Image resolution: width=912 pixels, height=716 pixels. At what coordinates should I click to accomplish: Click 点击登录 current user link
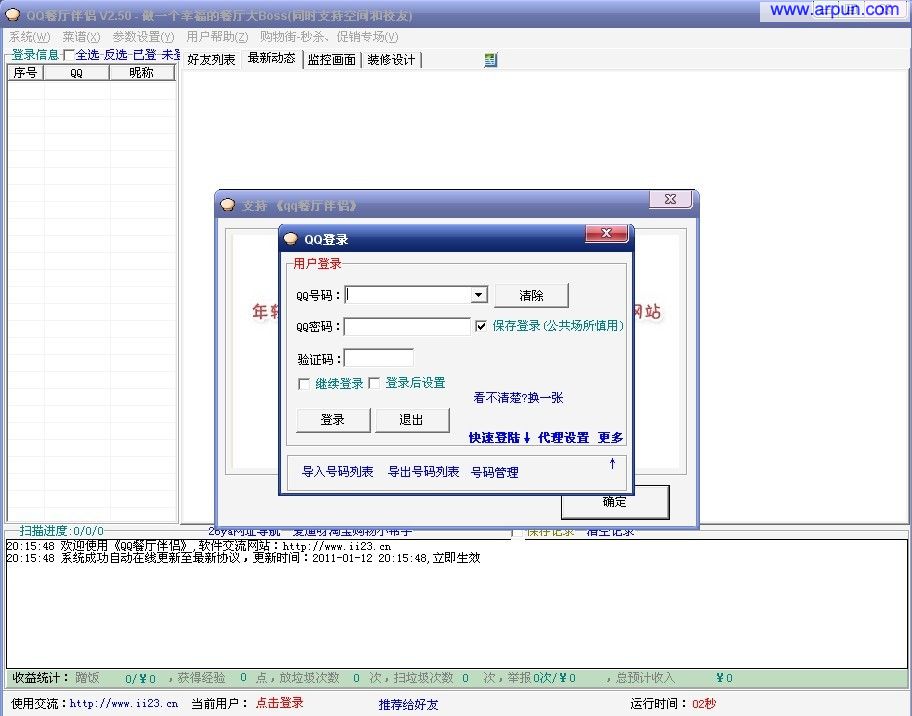click(280, 703)
